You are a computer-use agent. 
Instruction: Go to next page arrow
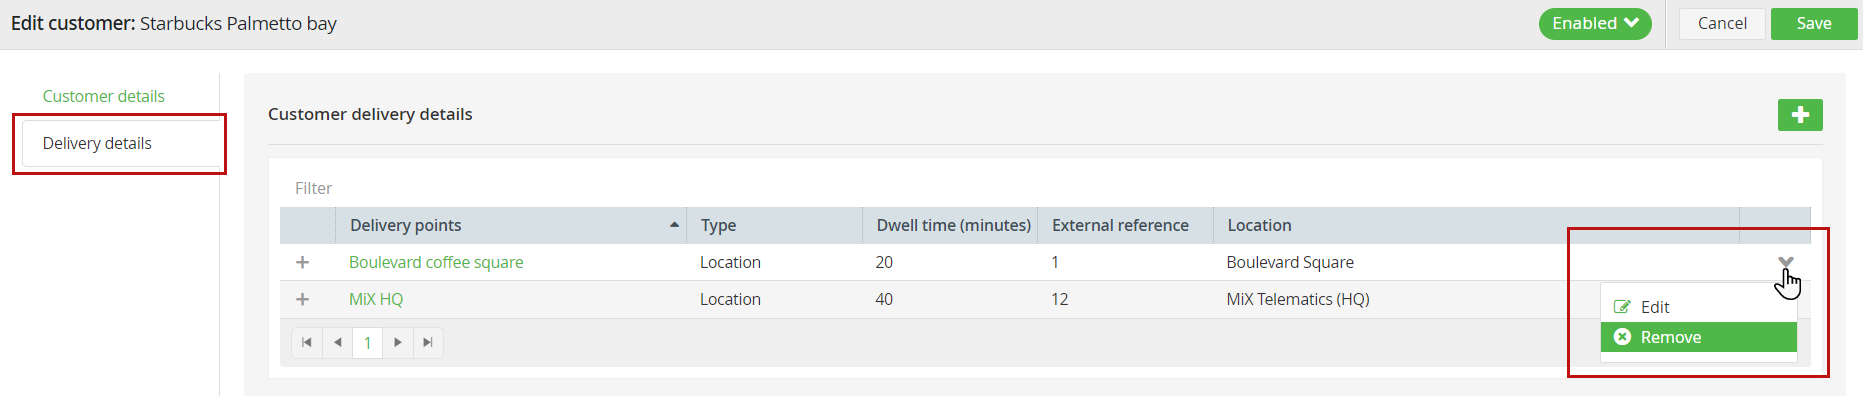[x=398, y=342]
